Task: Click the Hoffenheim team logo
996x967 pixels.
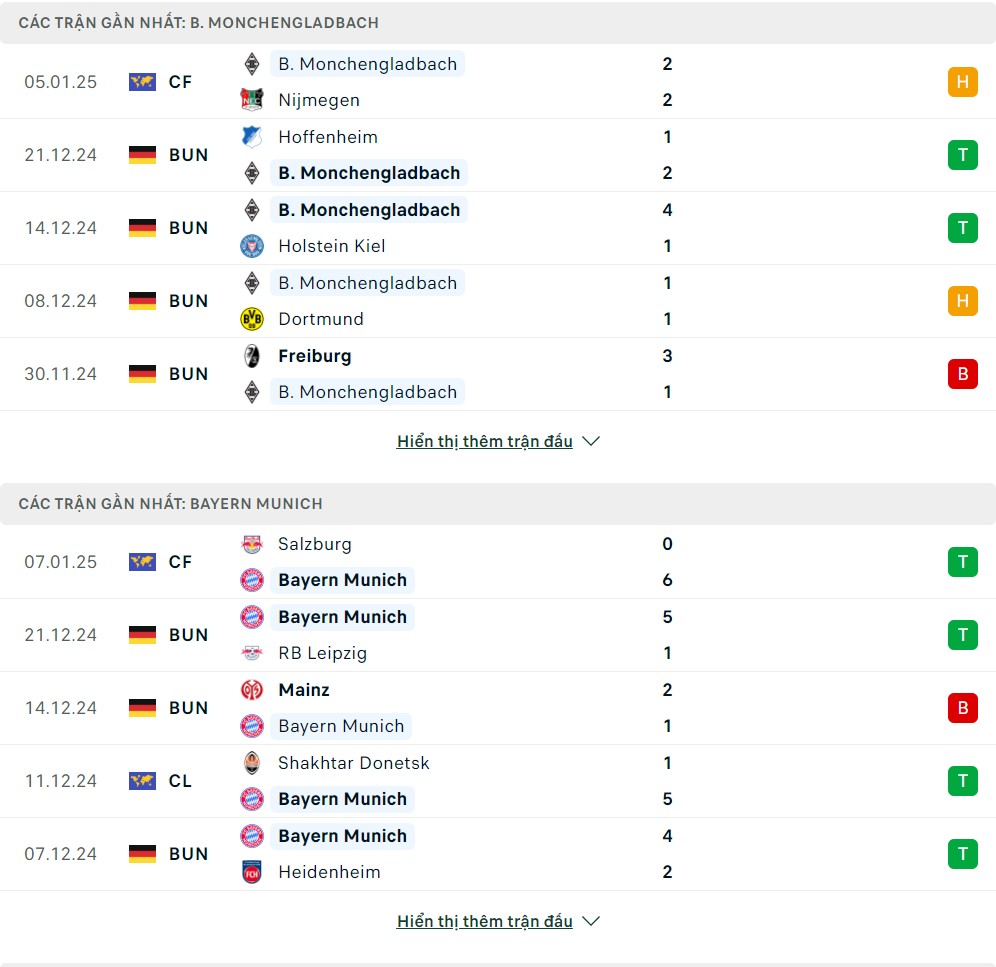Action: pyautogui.click(x=252, y=137)
